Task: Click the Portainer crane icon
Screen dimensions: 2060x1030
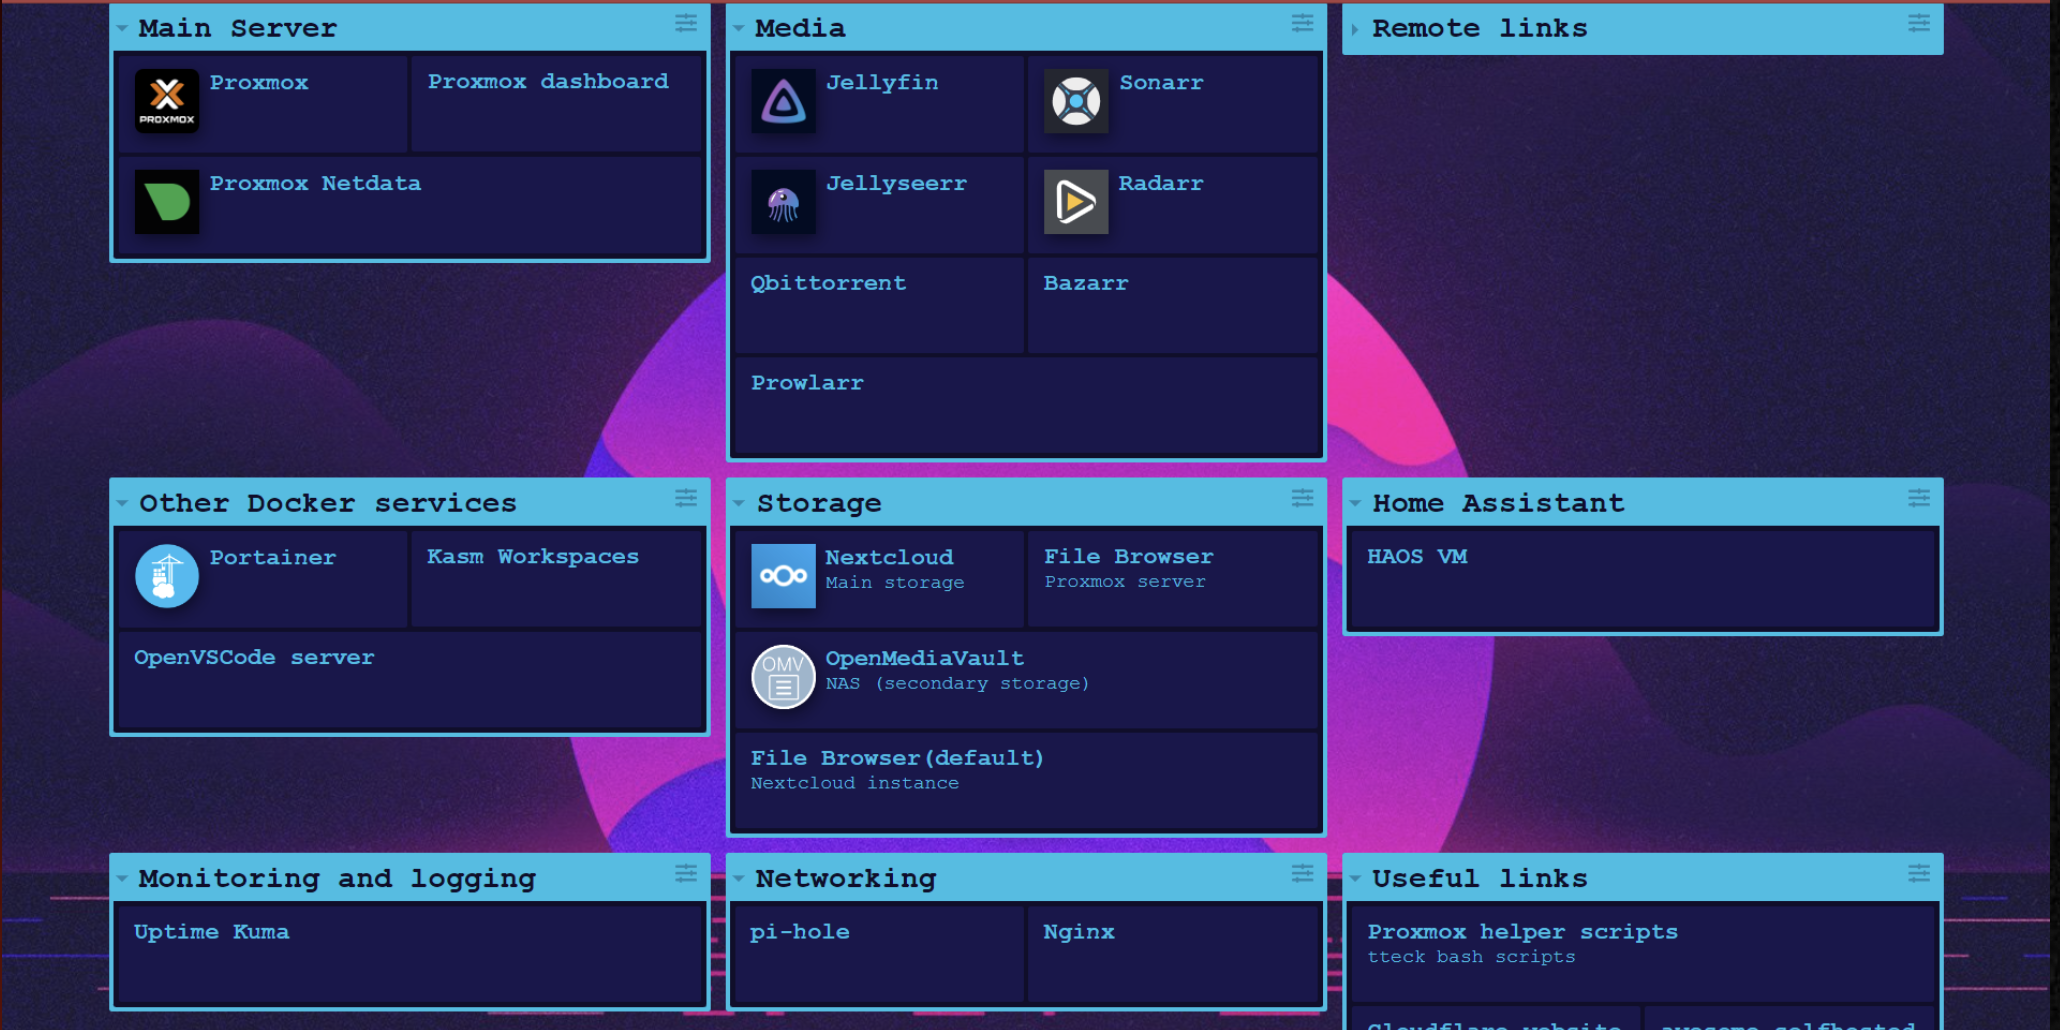Action: tap(166, 576)
